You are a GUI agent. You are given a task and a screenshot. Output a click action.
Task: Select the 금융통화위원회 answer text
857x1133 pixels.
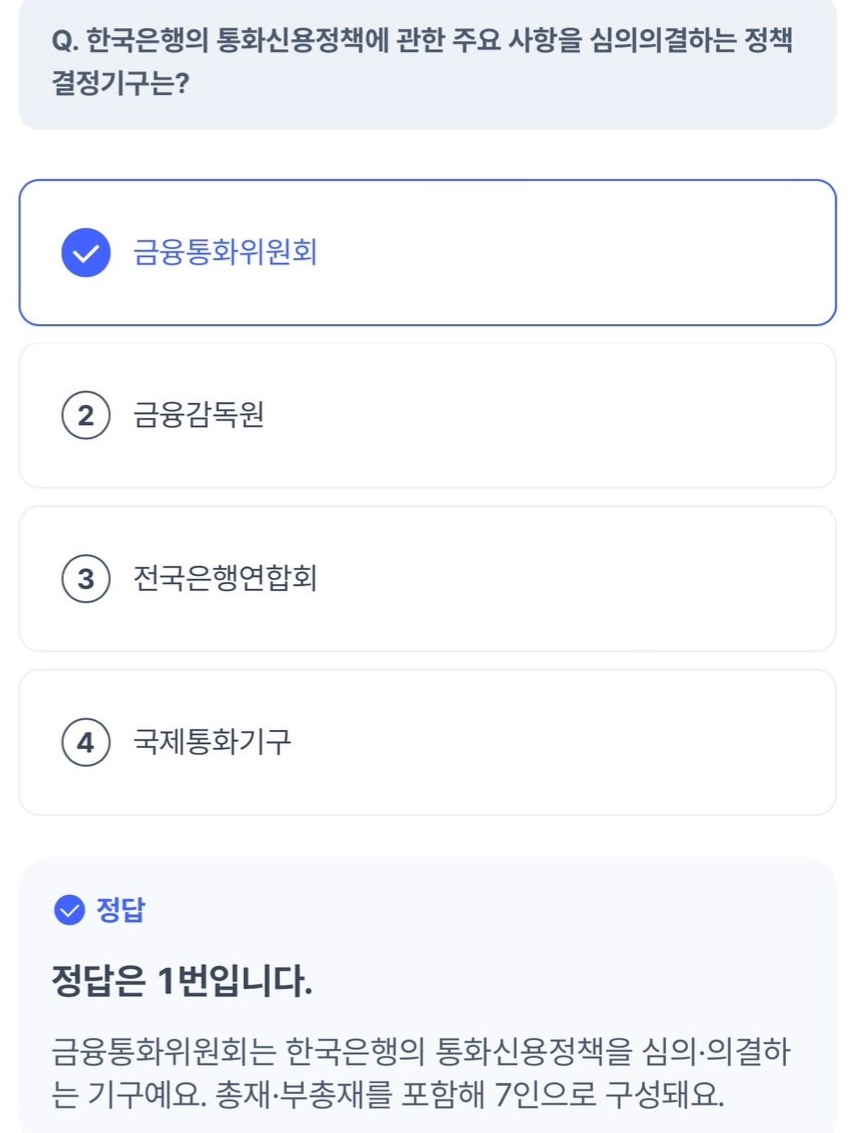click(225, 252)
